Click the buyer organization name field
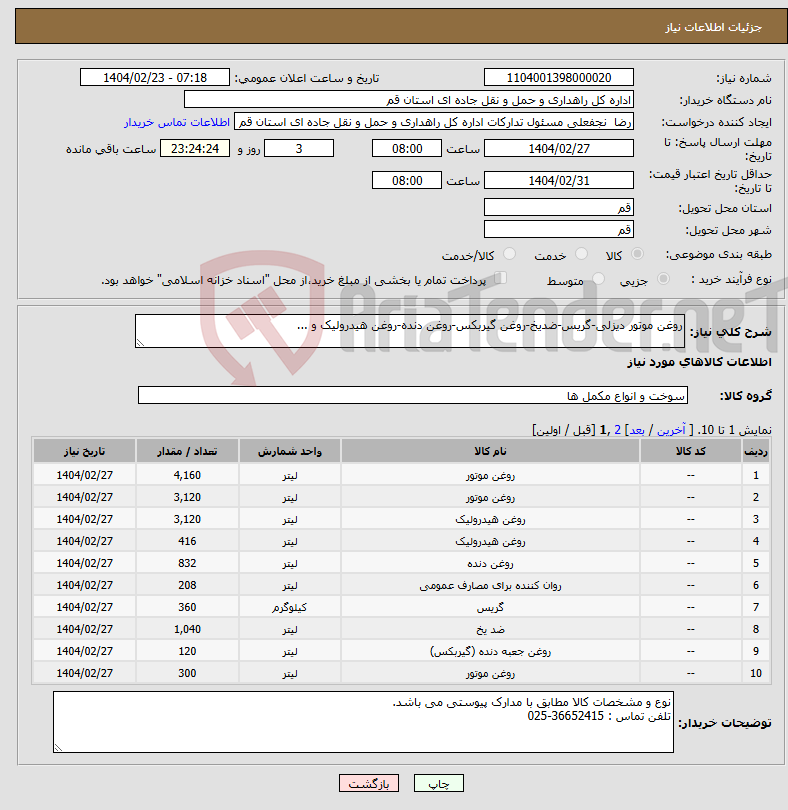The width and height of the screenshot is (788, 810). tap(409, 100)
